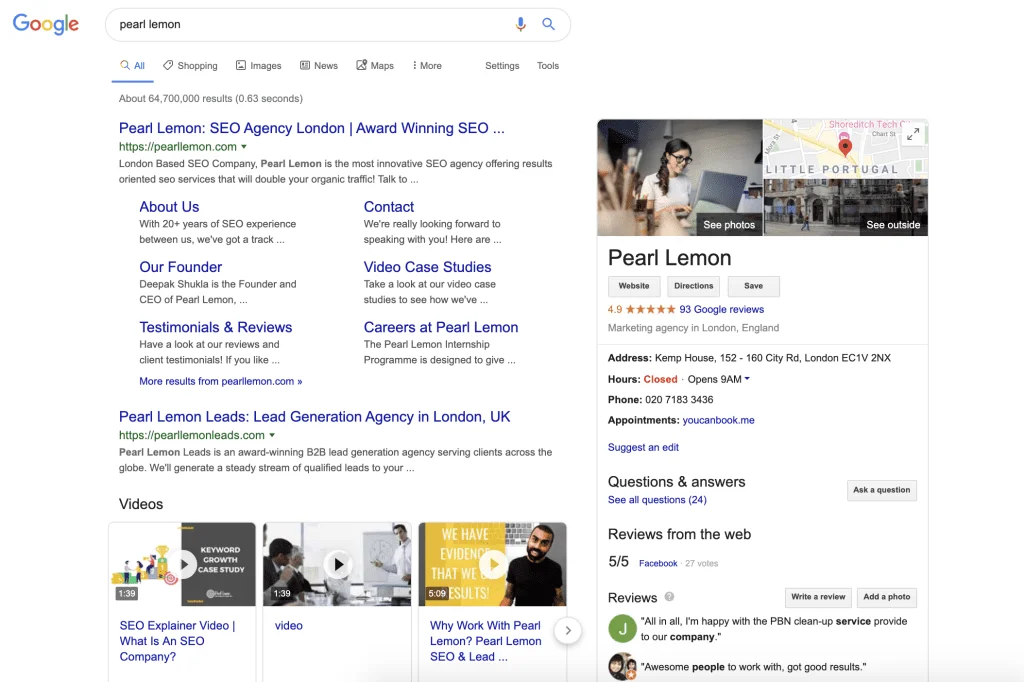Open the About Us sitelink
This screenshot has height=682, width=1024.
[169, 206]
